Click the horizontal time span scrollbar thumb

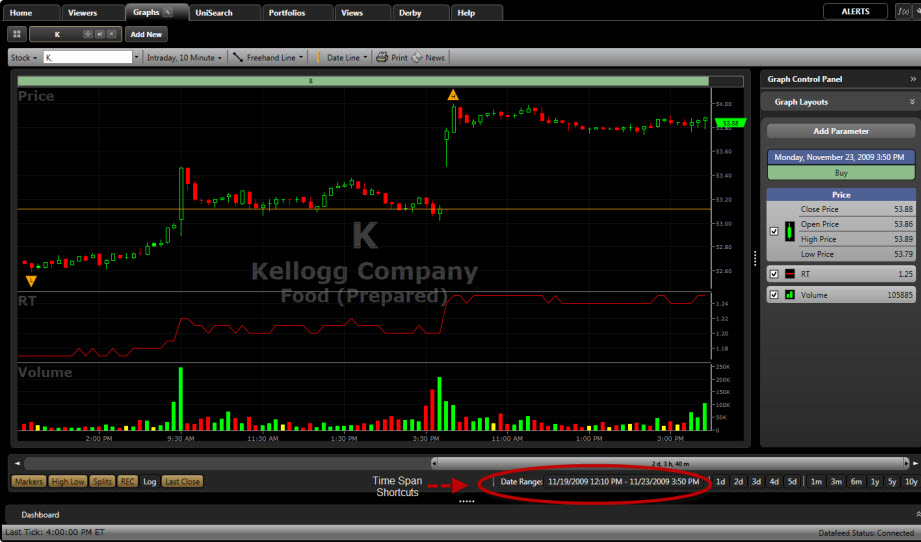[x=669, y=463]
